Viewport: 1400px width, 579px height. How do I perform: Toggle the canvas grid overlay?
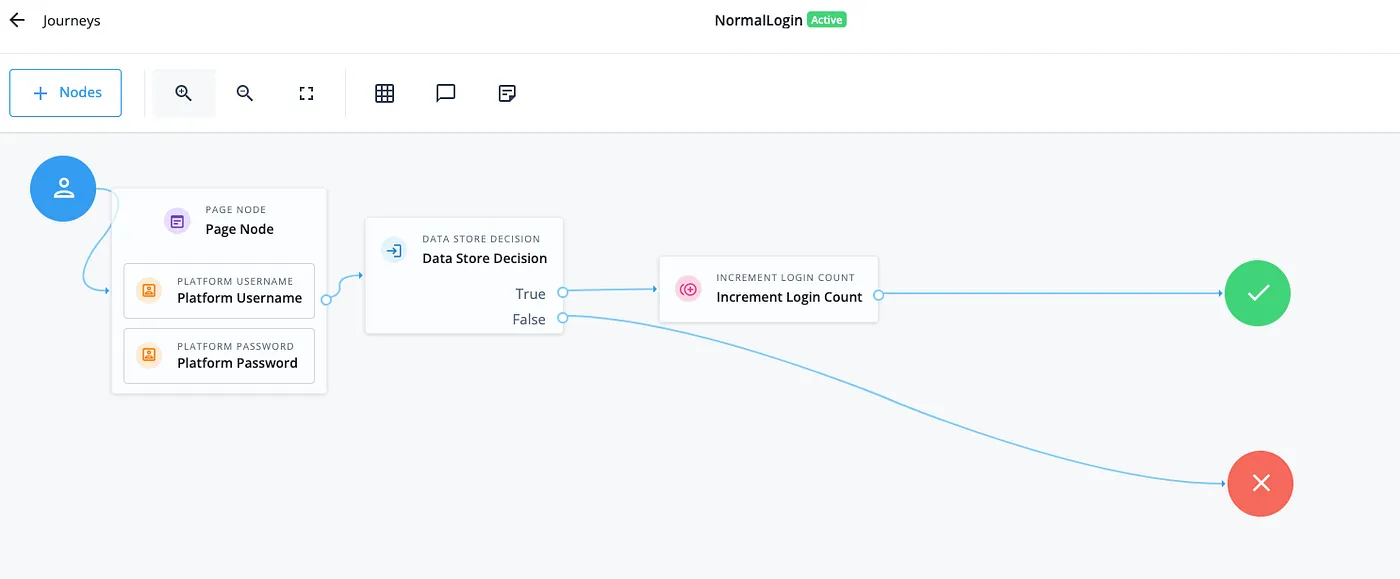[385, 92]
